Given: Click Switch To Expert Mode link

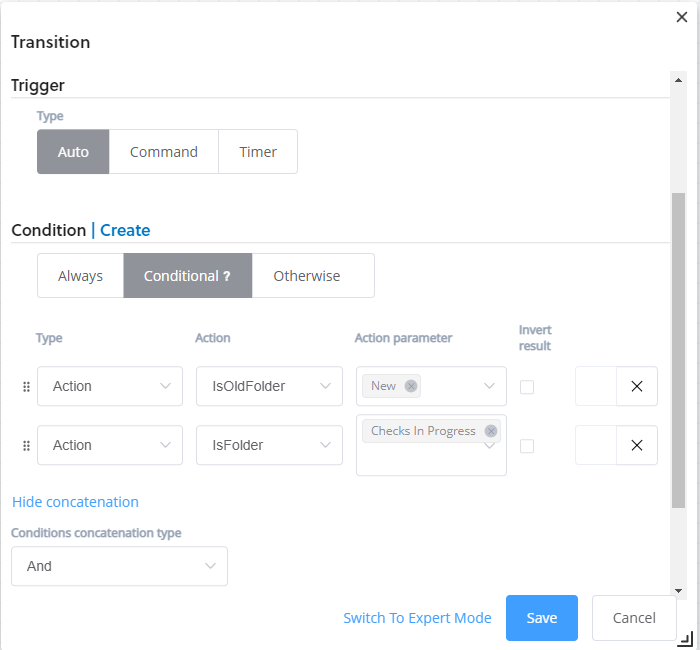Looking at the screenshot, I should (x=417, y=618).
